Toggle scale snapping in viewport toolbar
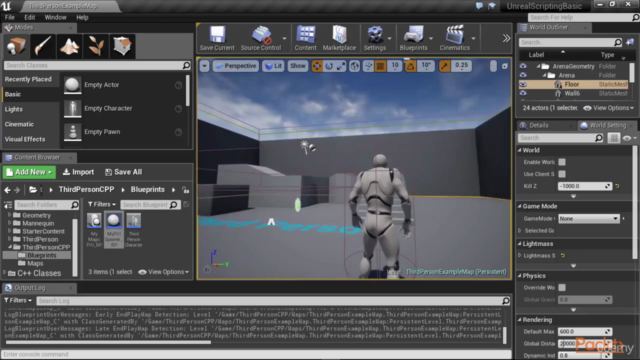 [x=445, y=66]
